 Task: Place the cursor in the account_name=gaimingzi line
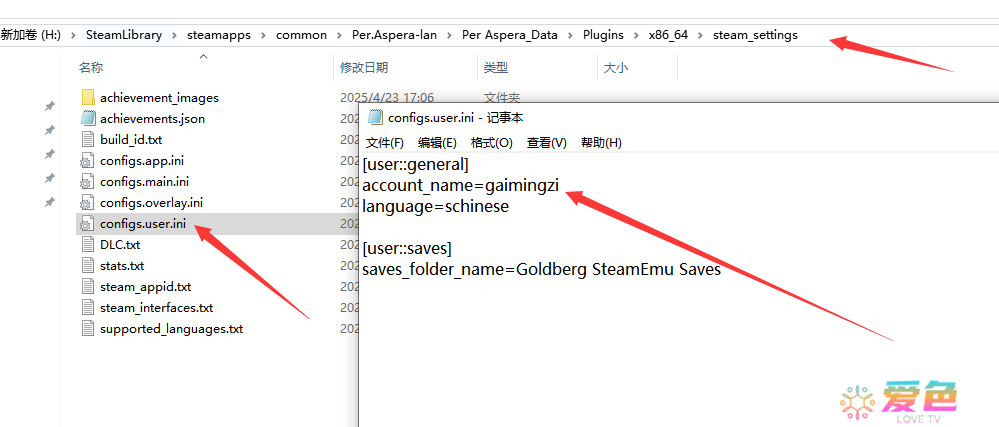pyautogui.click(x=461, y=186)
